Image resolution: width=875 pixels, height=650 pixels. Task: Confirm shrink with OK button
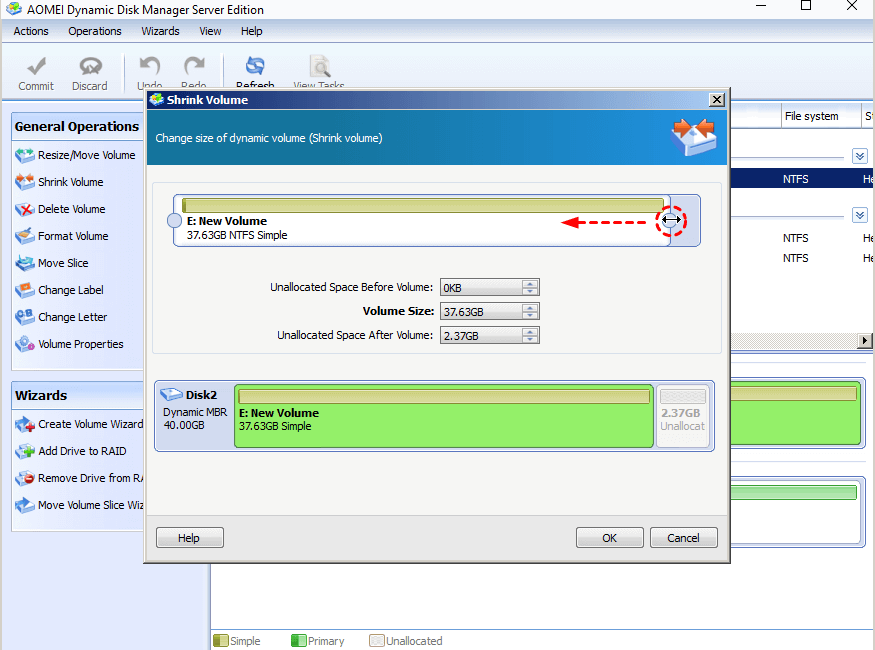pyautogui.click(x=609, y=538)
